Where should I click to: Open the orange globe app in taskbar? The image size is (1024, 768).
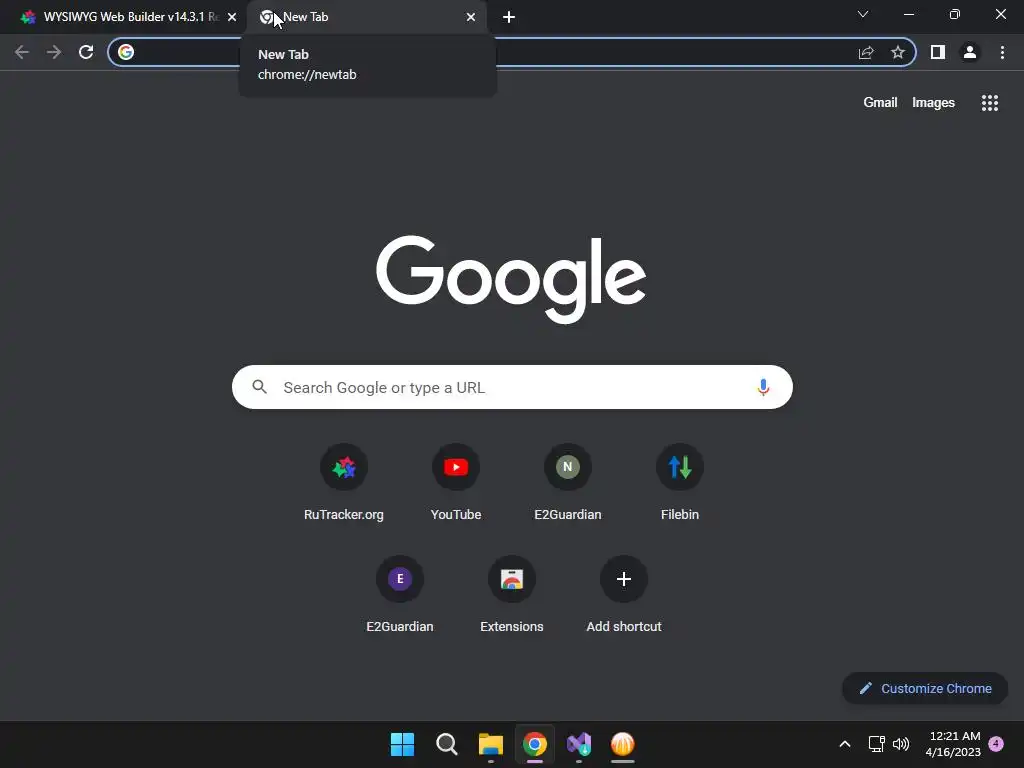point(622,744)
